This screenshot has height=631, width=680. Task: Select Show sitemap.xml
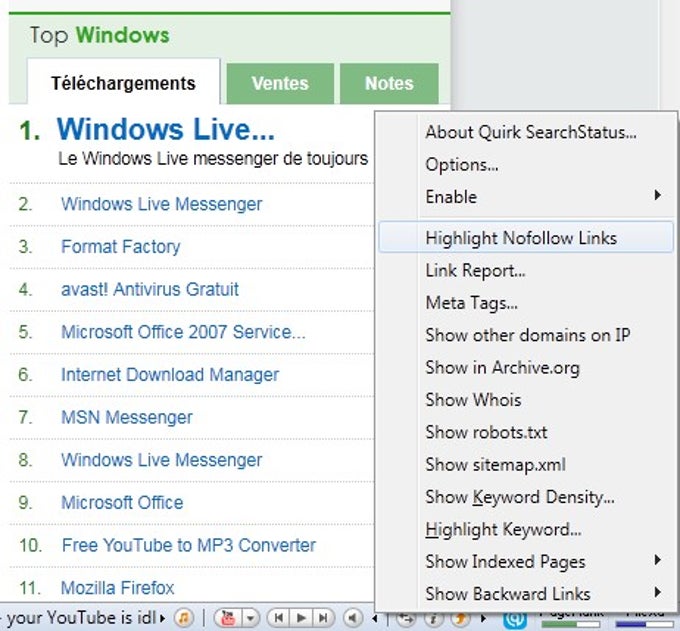(x=526, y=464)
